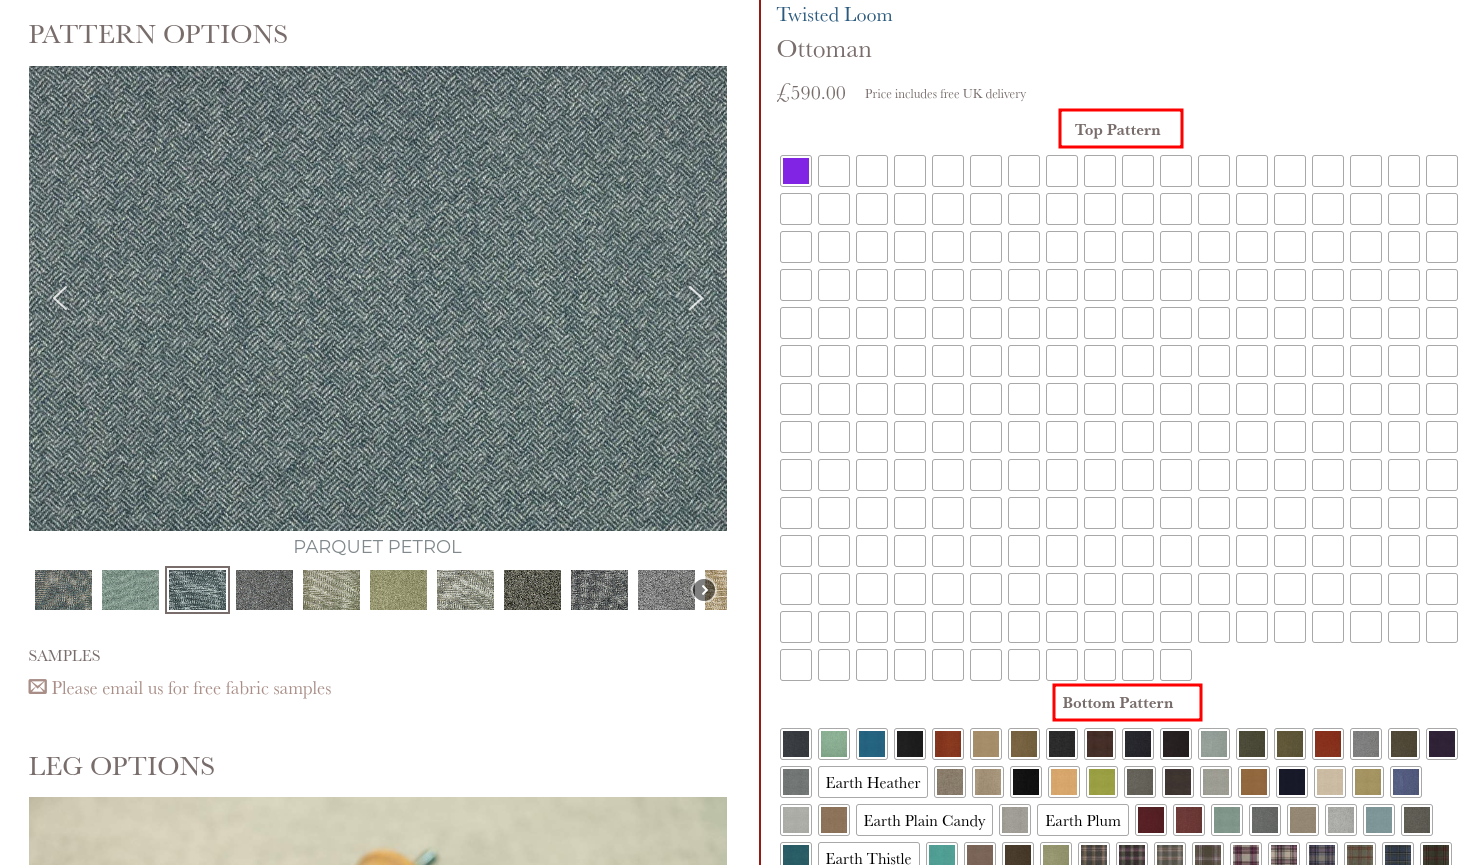Open the first blue-brown floral fabric thumbnail
The height and width of the screenshot is (865, 1477).
(x=63, y=590)
